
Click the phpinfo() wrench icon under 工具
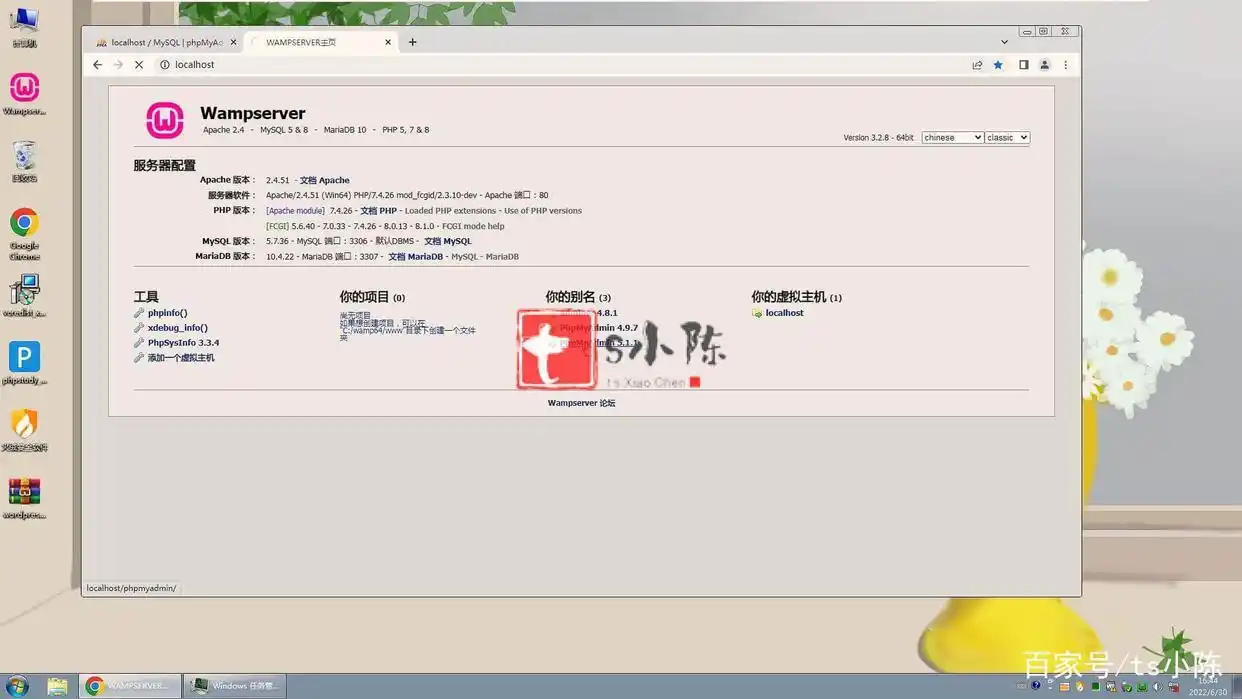click(138, 312)
